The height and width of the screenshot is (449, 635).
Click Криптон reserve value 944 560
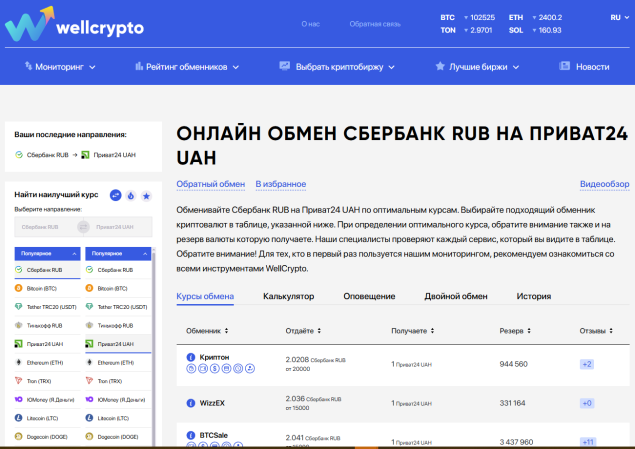click(x=514, y=364)
